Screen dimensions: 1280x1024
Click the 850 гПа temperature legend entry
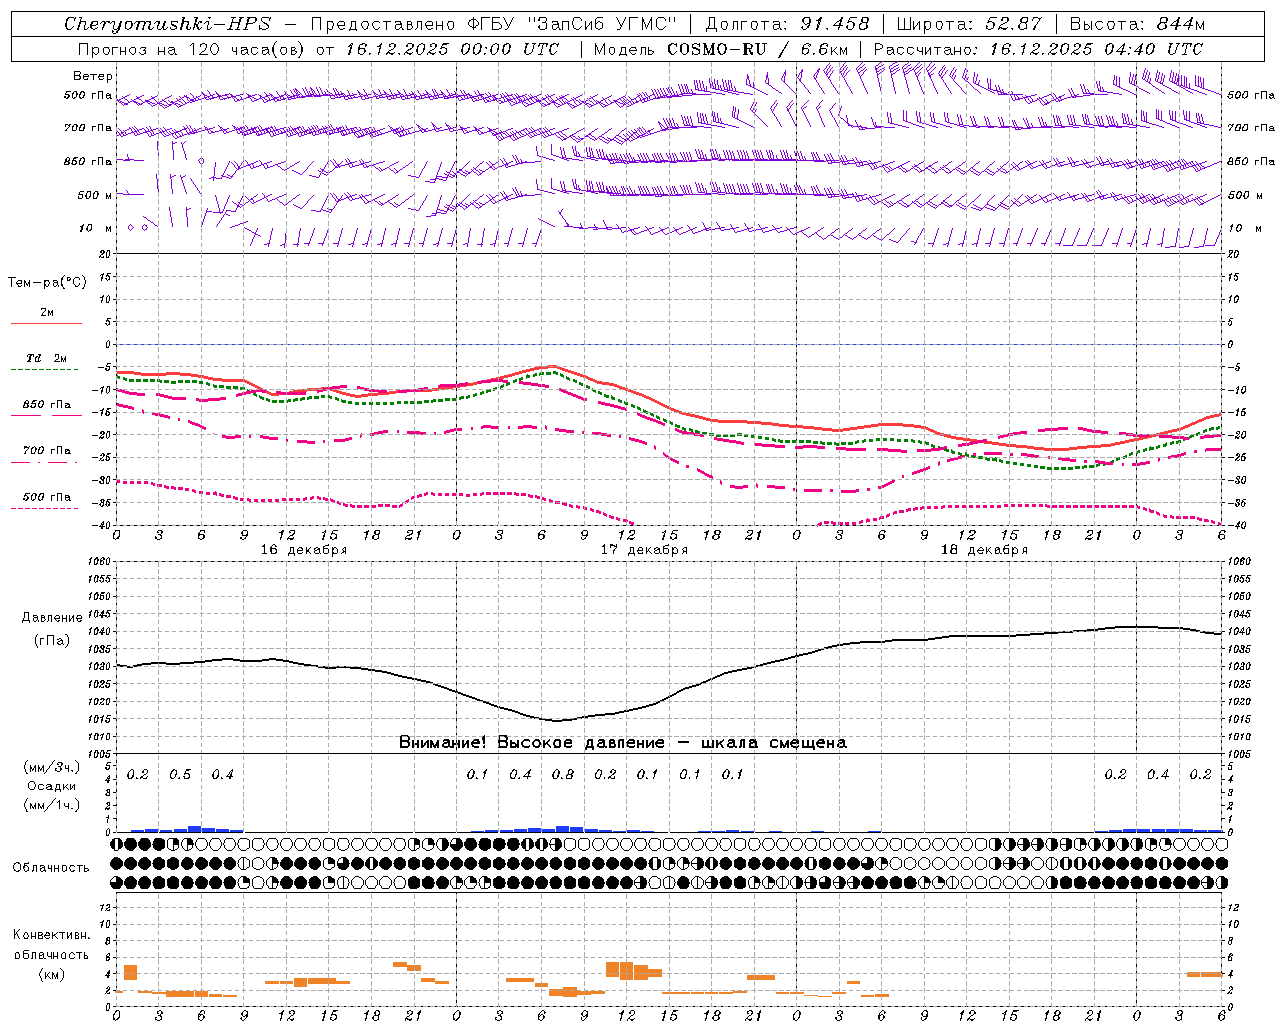point(47,405)
